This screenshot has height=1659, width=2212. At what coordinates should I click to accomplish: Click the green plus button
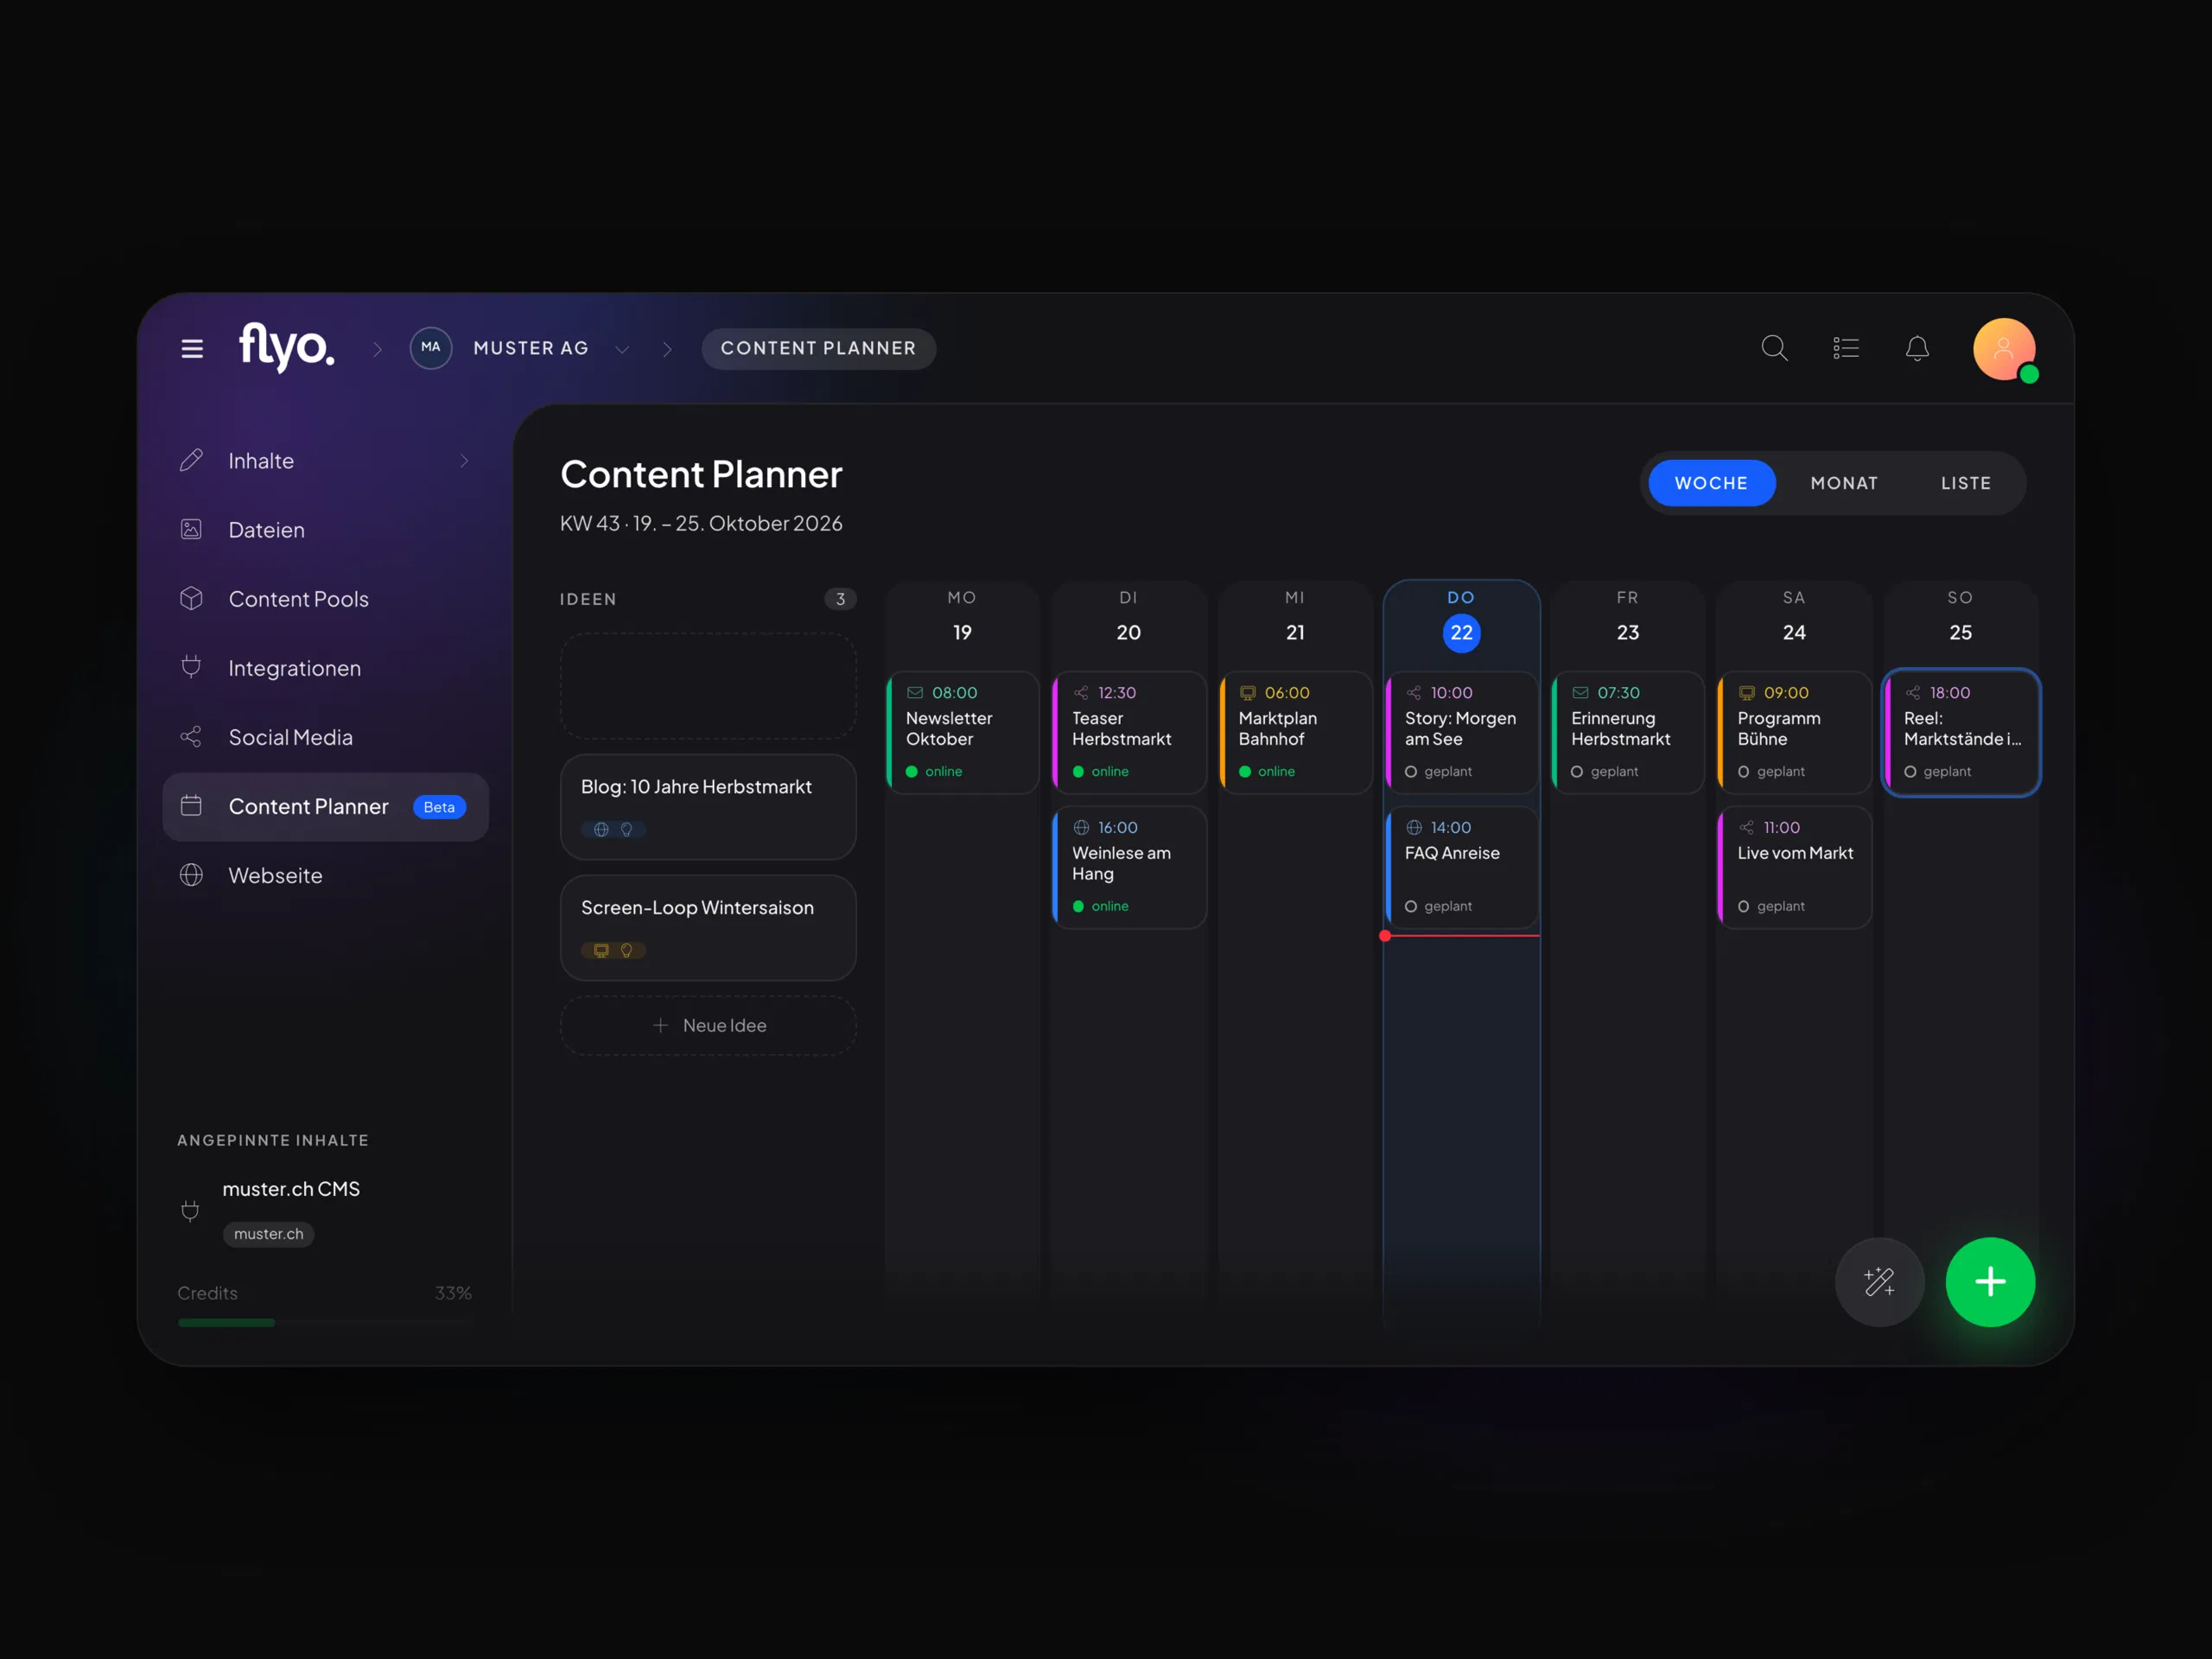tap(1990, 1282)
